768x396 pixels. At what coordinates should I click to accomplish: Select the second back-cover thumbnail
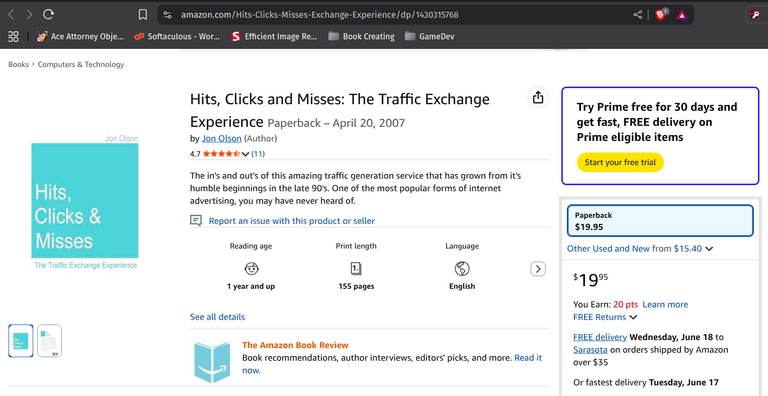click(x=49, y=341)
